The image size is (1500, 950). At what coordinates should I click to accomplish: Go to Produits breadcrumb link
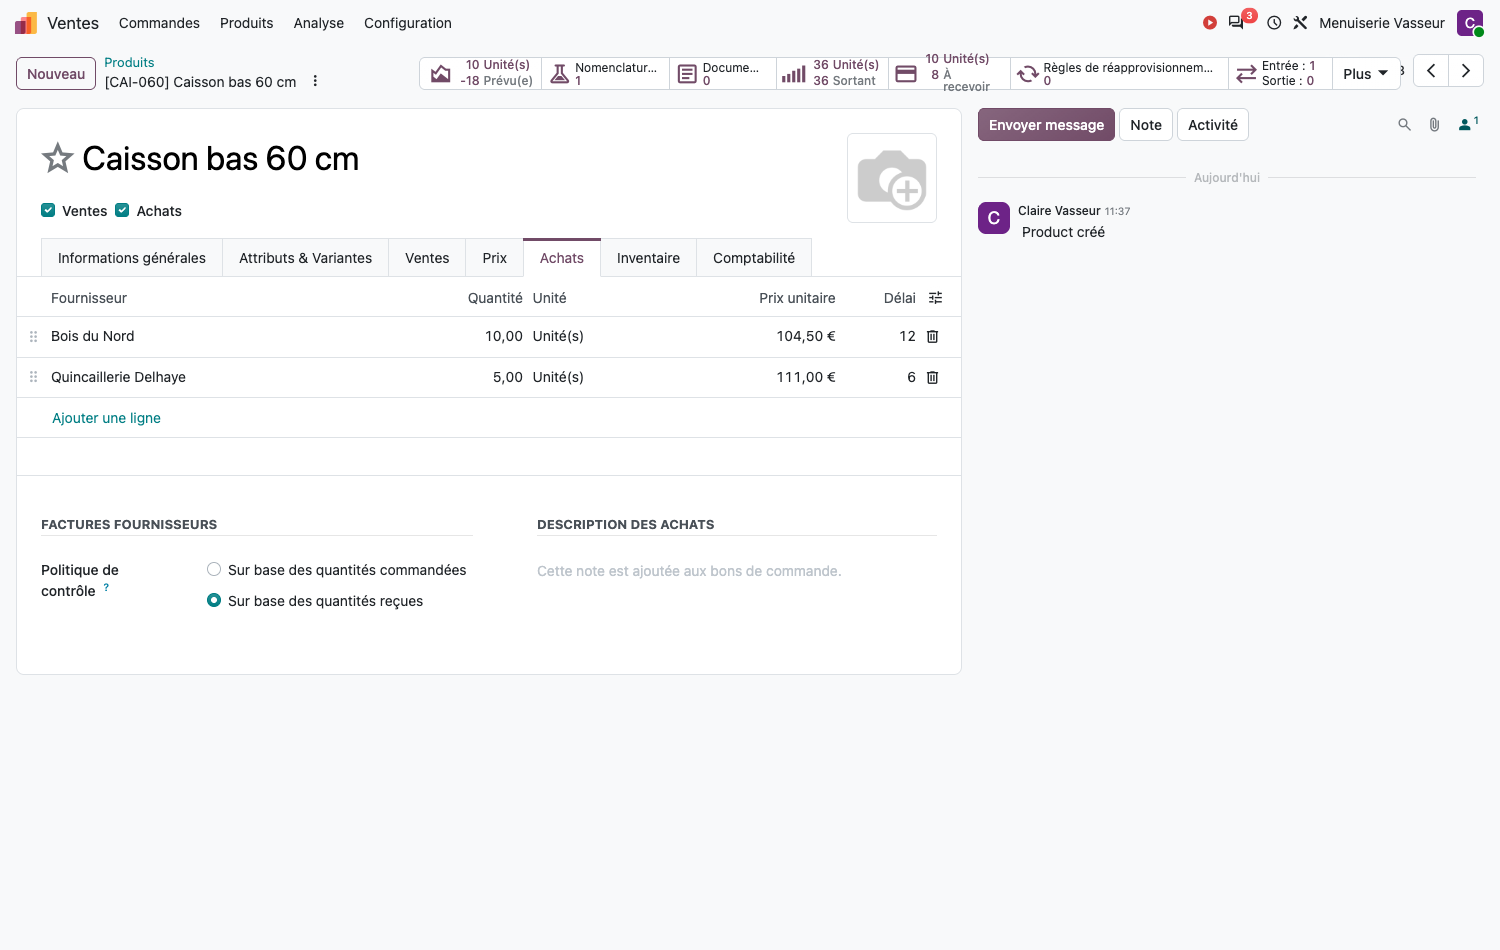pyautogui.click(x=129, y=62)
